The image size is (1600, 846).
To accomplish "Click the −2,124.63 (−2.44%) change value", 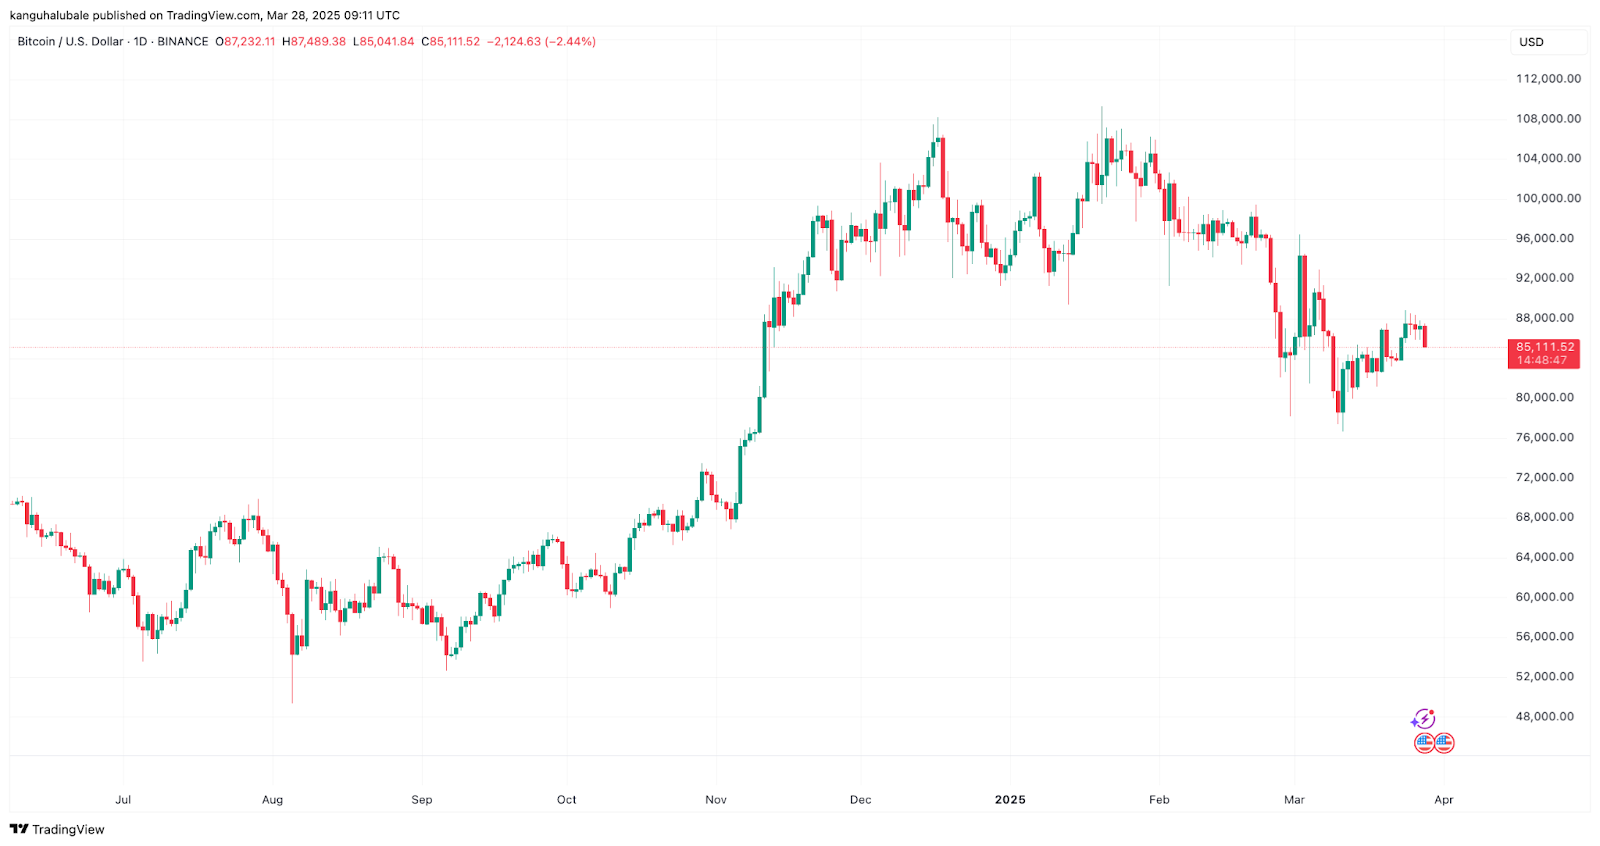I will (x=541, y=42).
